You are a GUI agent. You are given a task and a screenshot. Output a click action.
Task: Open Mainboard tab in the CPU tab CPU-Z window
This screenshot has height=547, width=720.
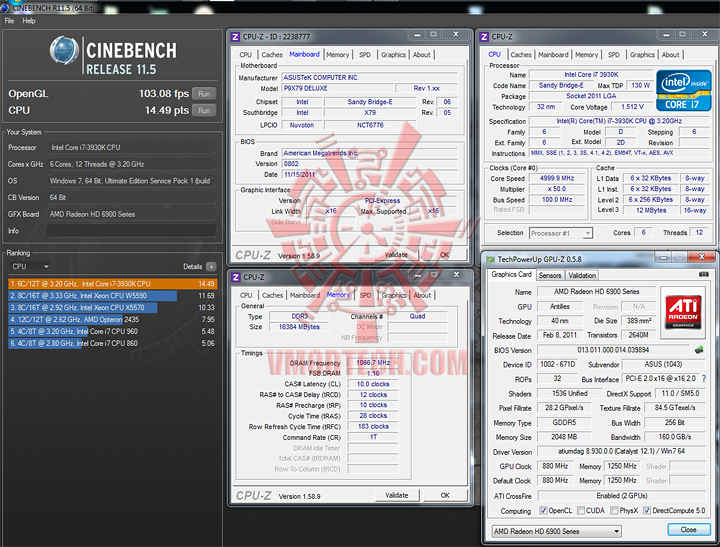click(553, 55)
